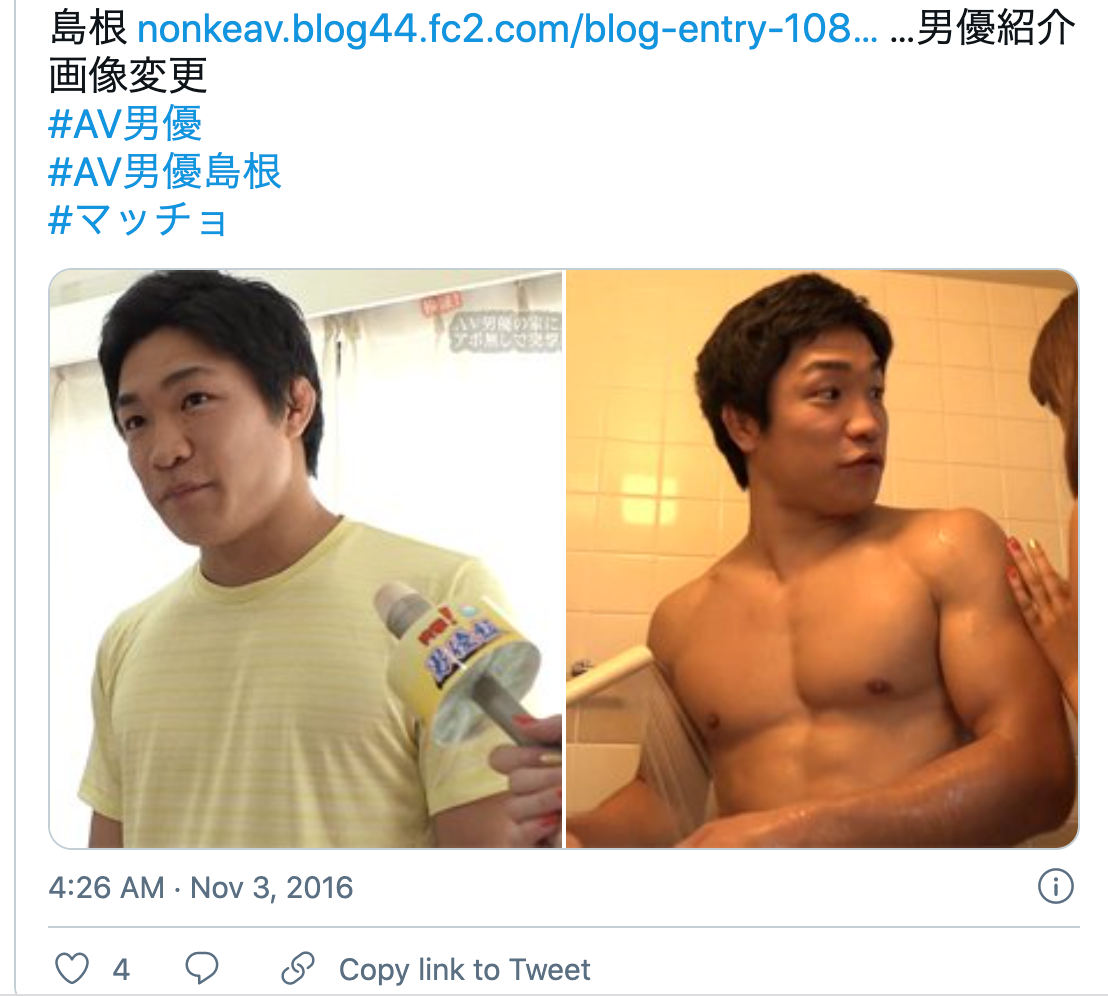The height and width of the screenshot is (996, 1108).
Task: Click the 4:26 AM tweet timestamp
Action: [107, 888]
